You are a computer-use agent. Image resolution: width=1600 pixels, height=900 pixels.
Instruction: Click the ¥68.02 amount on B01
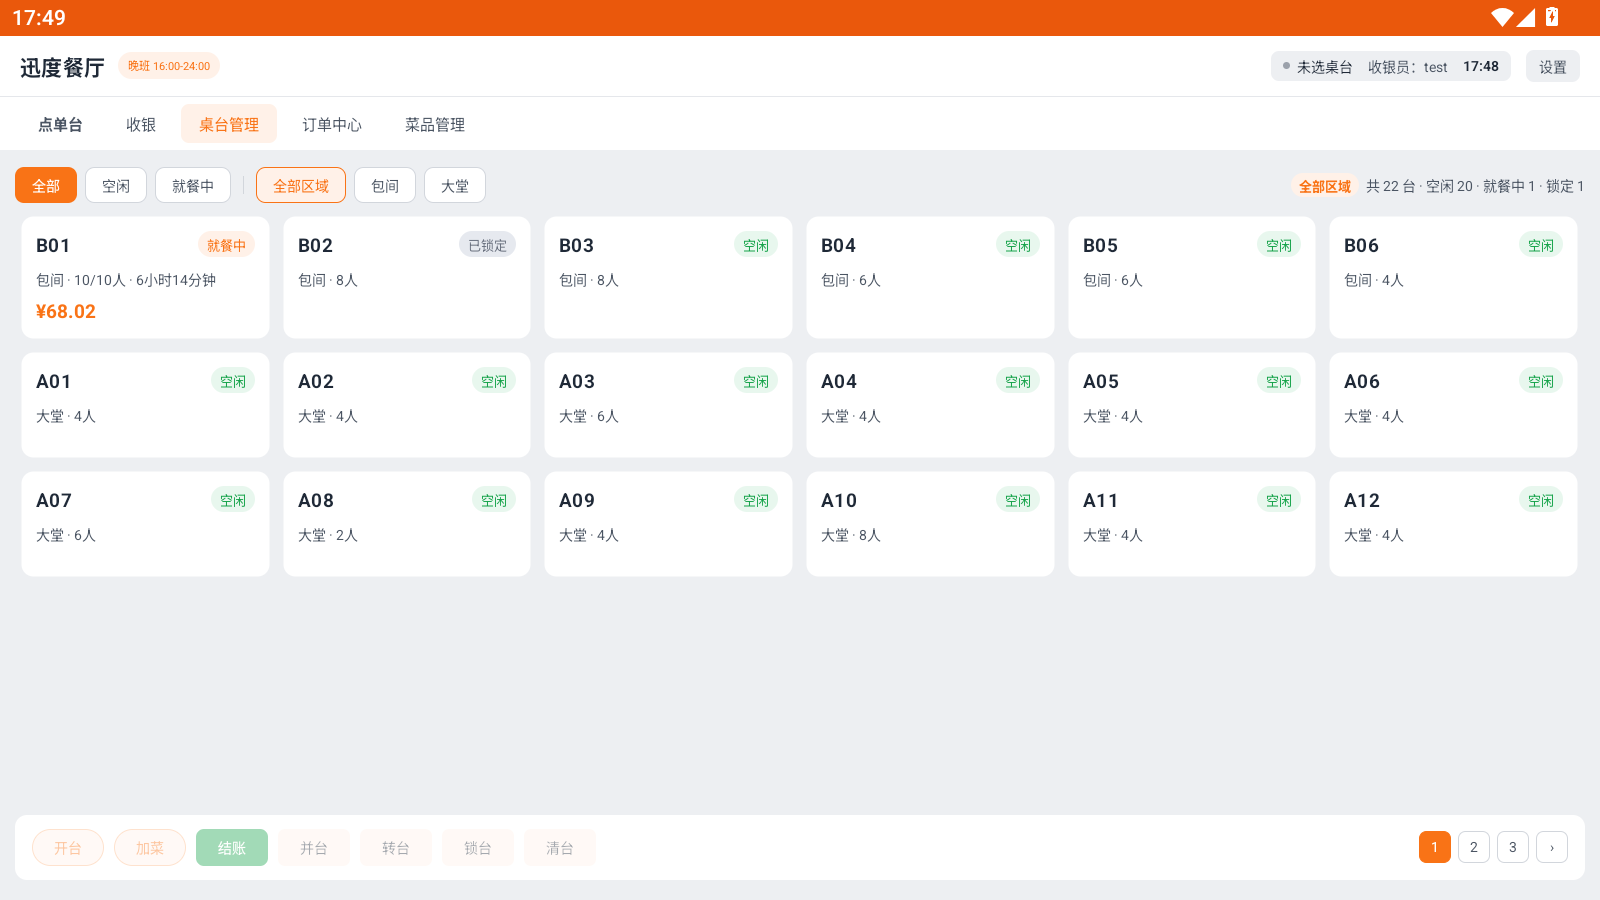(66, 312)
